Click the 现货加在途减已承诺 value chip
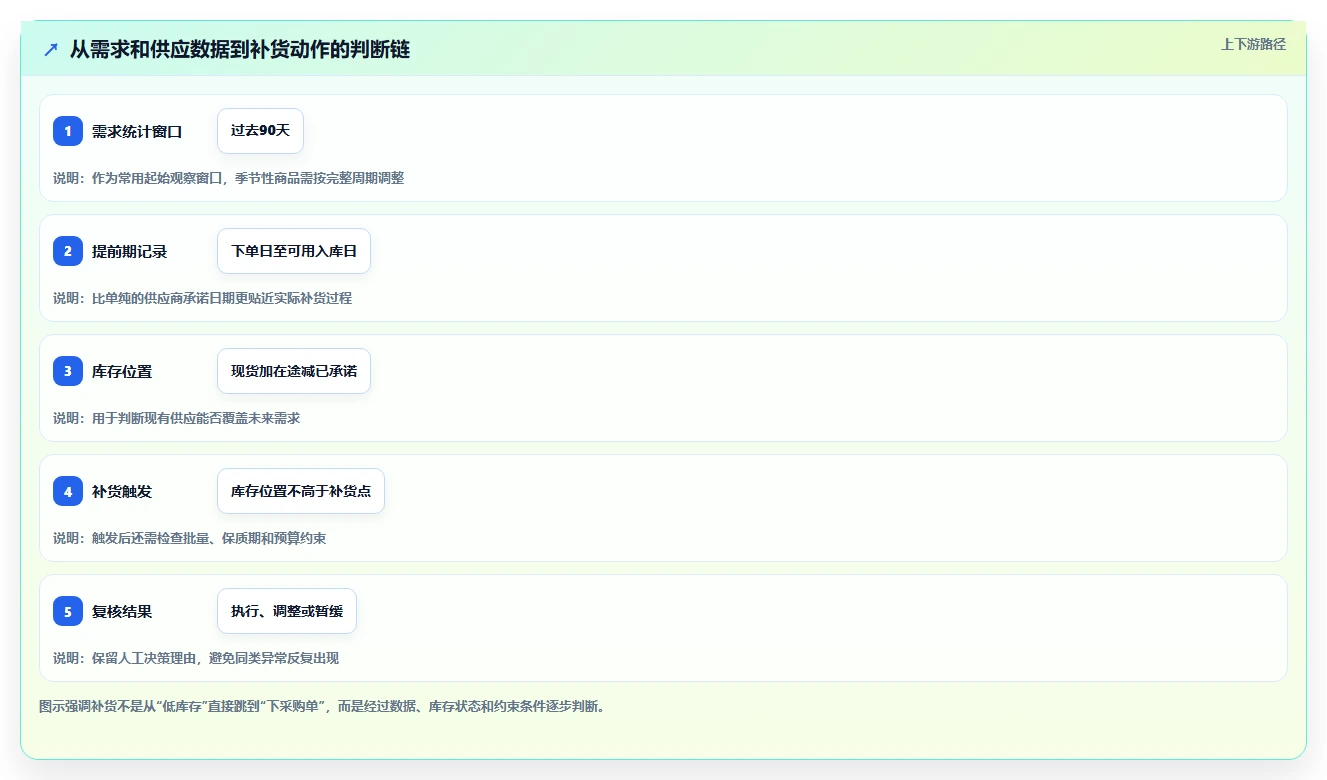The width and height of the screenshot is (1327, 780). (x=294, y=371)
